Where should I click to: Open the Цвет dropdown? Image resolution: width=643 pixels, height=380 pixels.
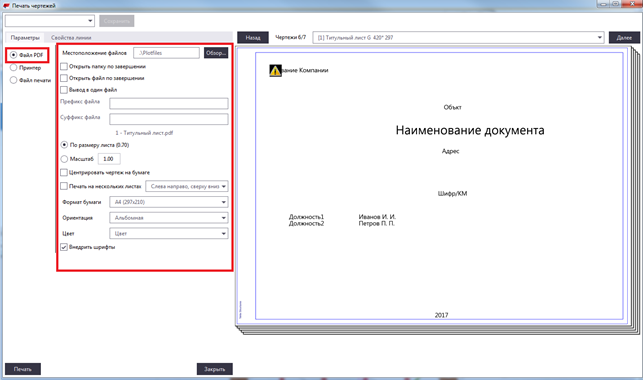[x=169, y=234]
